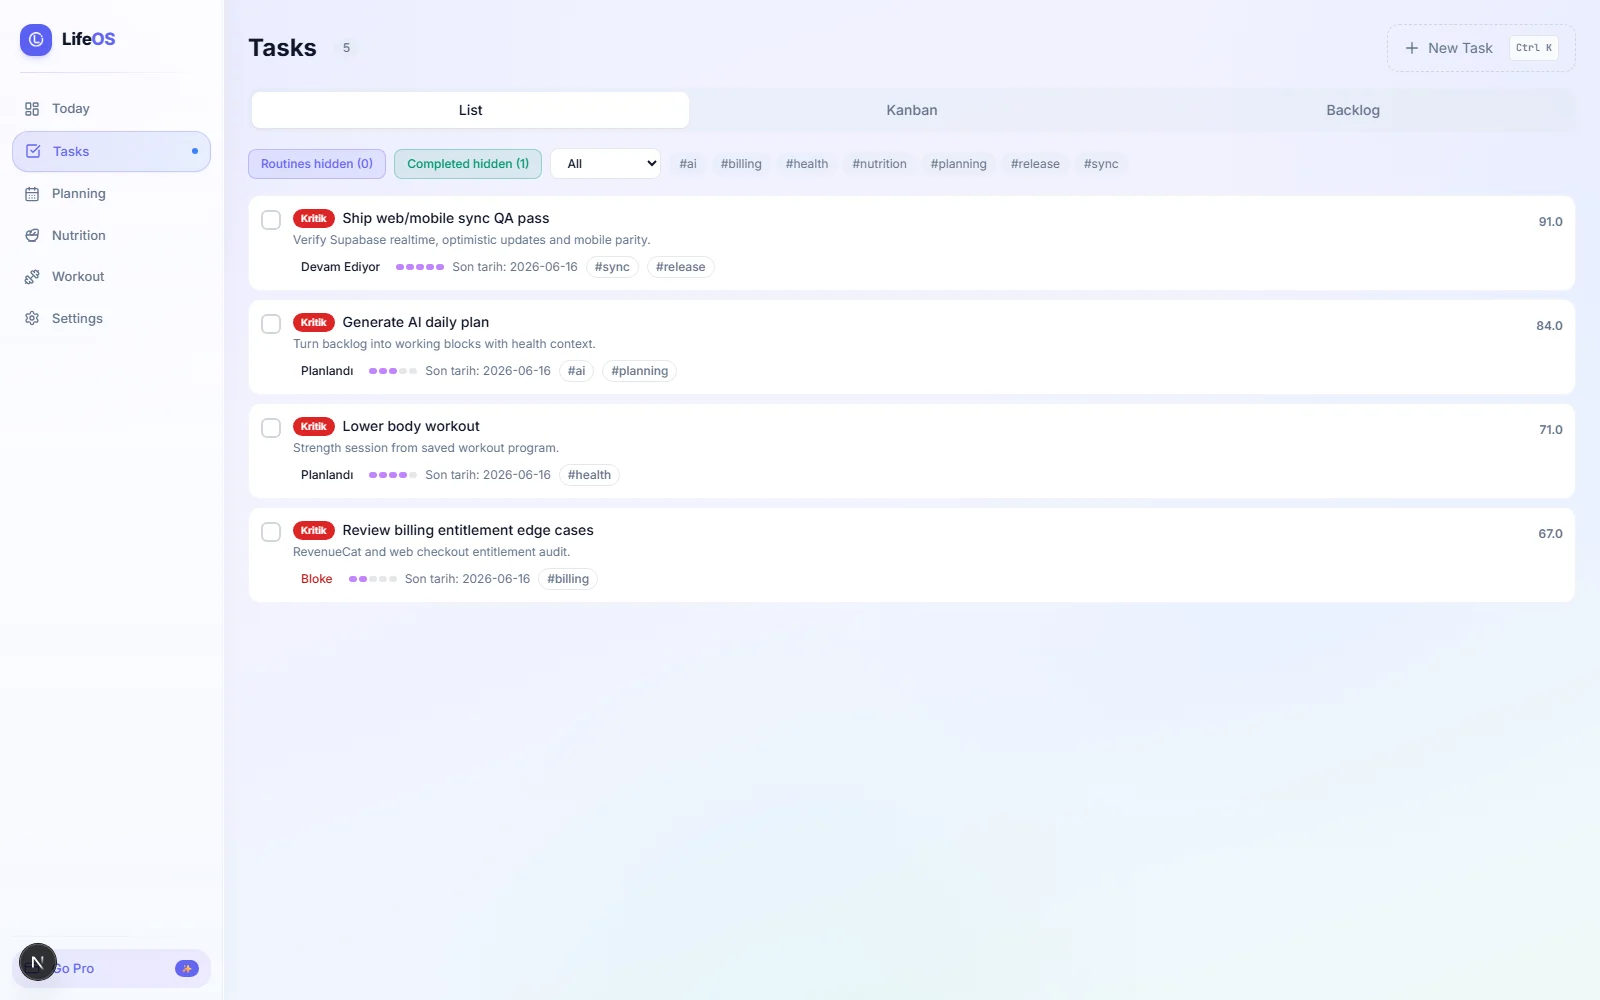
Task: Click the 84.0 priority score
Action: point(1549,326)
